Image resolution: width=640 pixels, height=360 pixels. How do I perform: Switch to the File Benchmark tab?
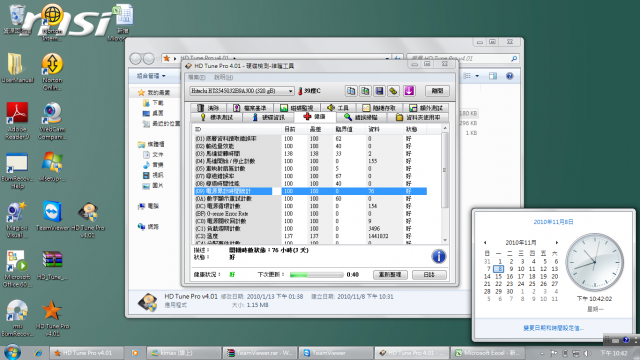coord(249,108)
